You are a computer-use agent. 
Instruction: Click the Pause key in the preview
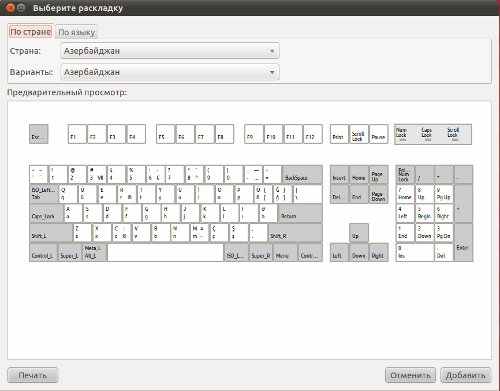tap(379, 134)
